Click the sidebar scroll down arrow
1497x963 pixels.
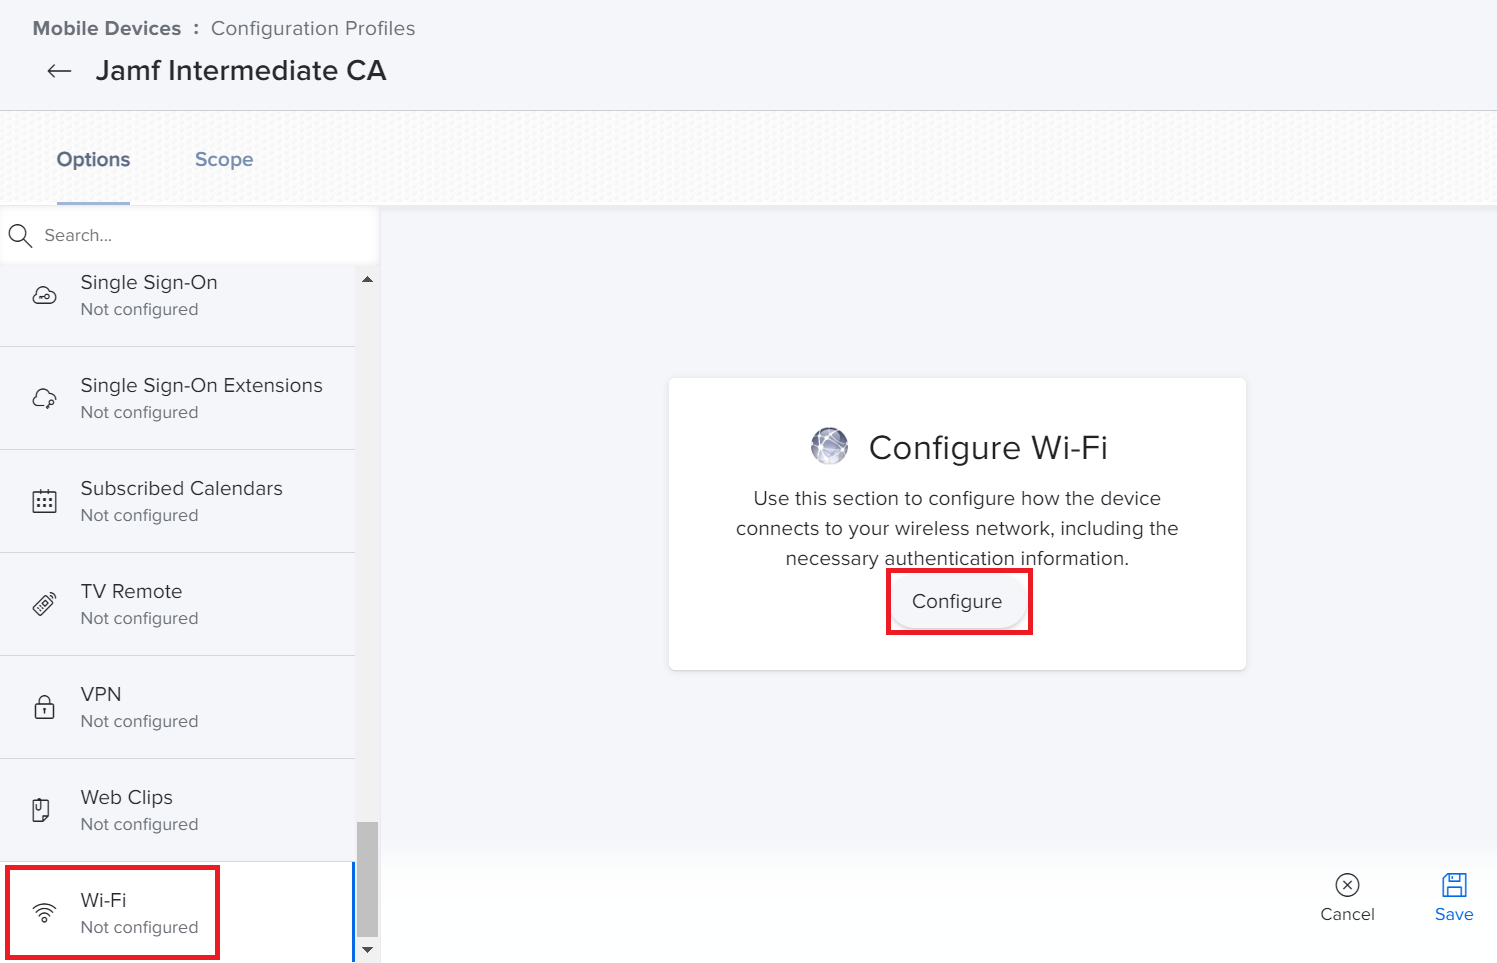(x=367, y=950)
